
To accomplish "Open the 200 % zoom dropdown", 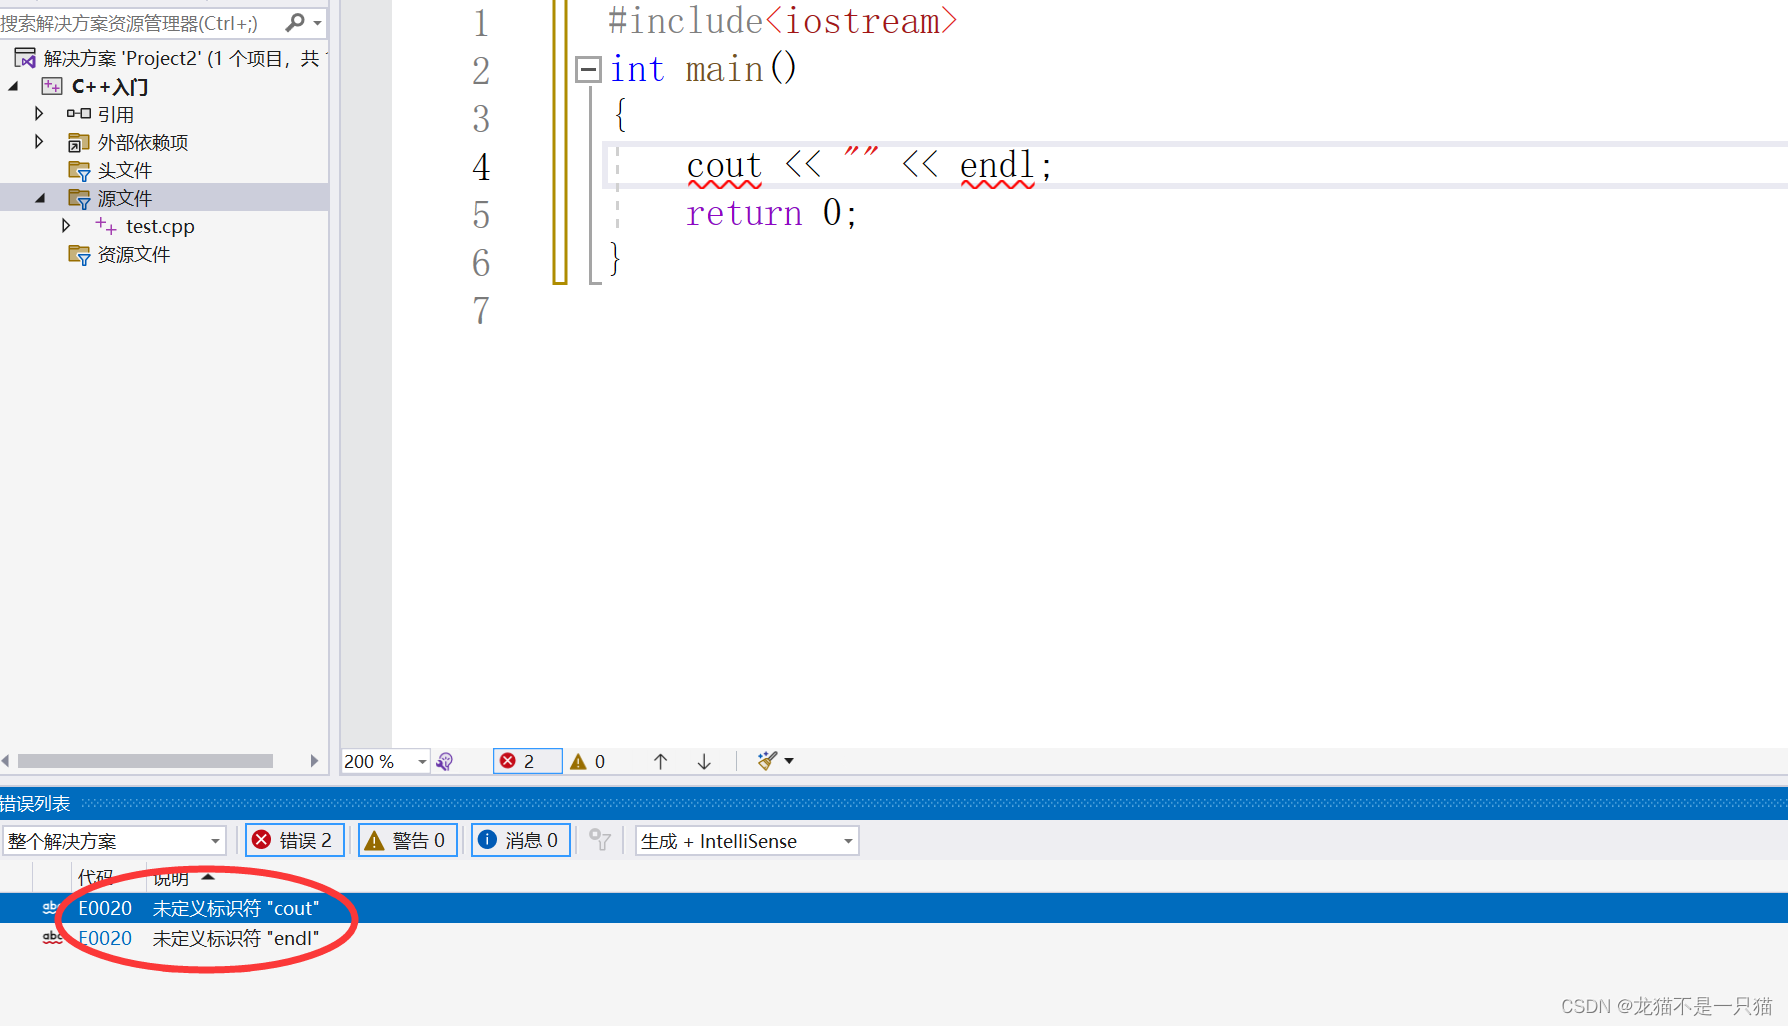I will click(x=421, y=761).
